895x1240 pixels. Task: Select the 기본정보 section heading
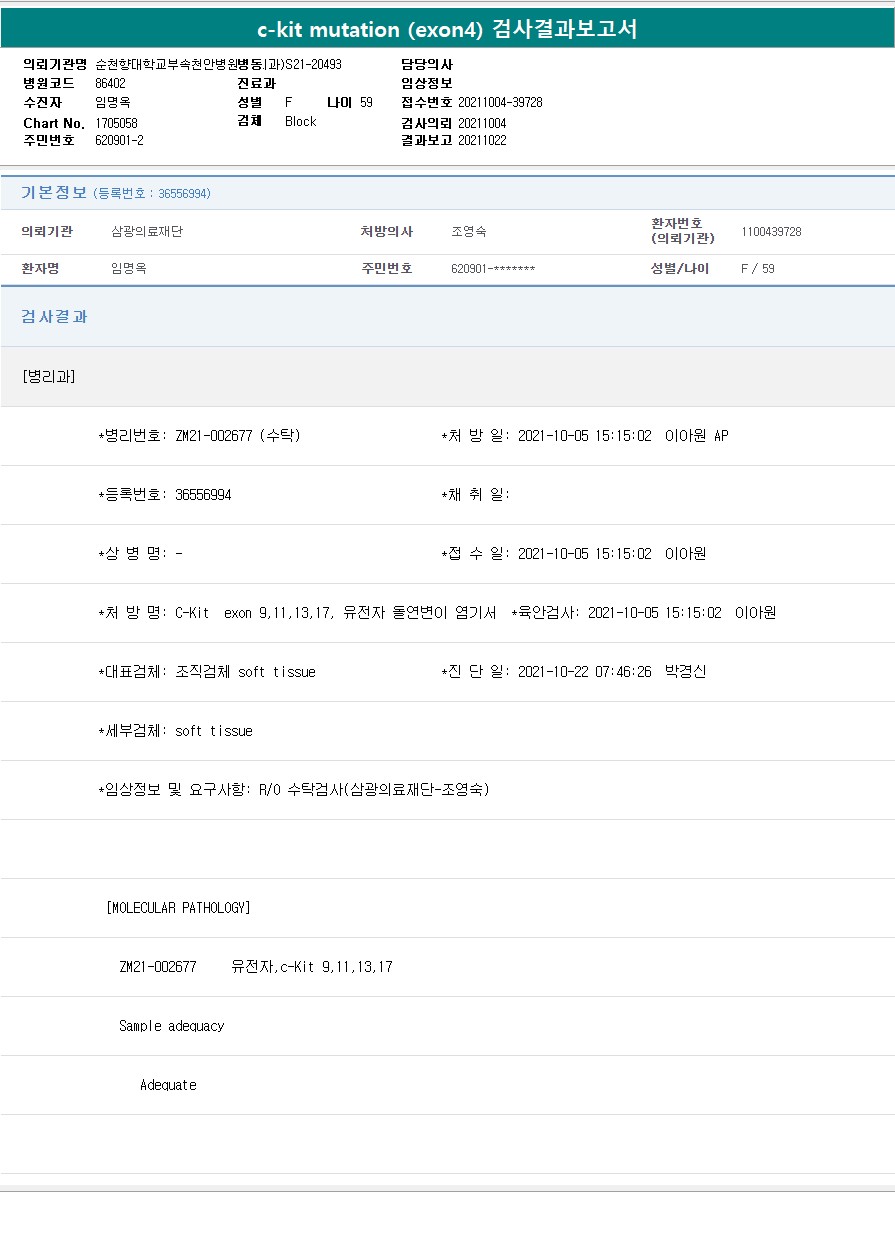pos(54,193)
